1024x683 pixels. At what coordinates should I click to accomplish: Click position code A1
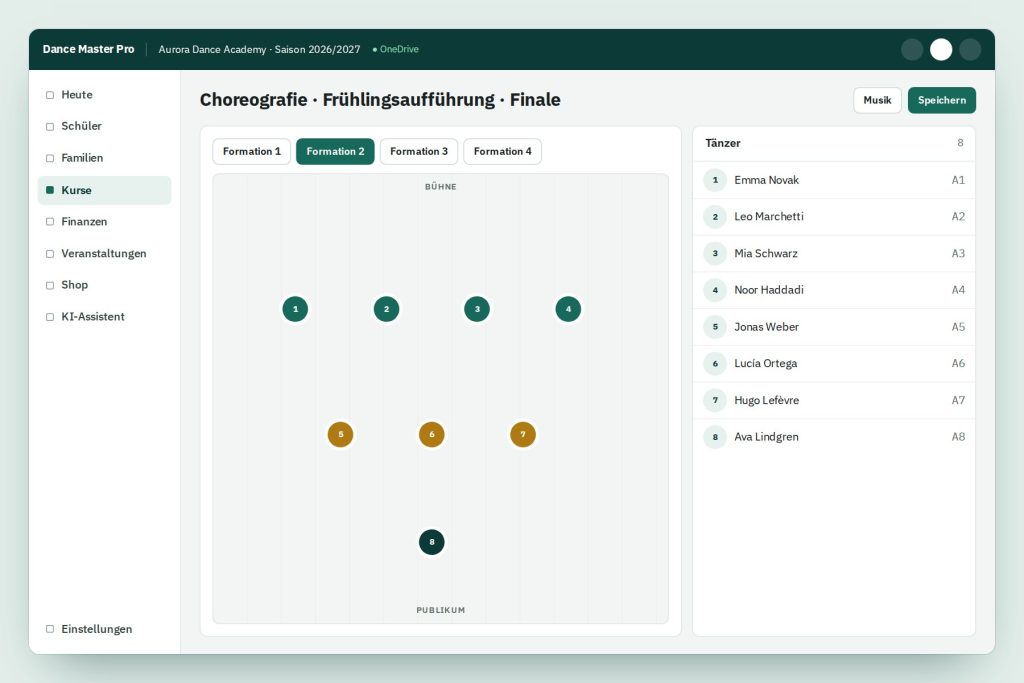click(958, 180)
